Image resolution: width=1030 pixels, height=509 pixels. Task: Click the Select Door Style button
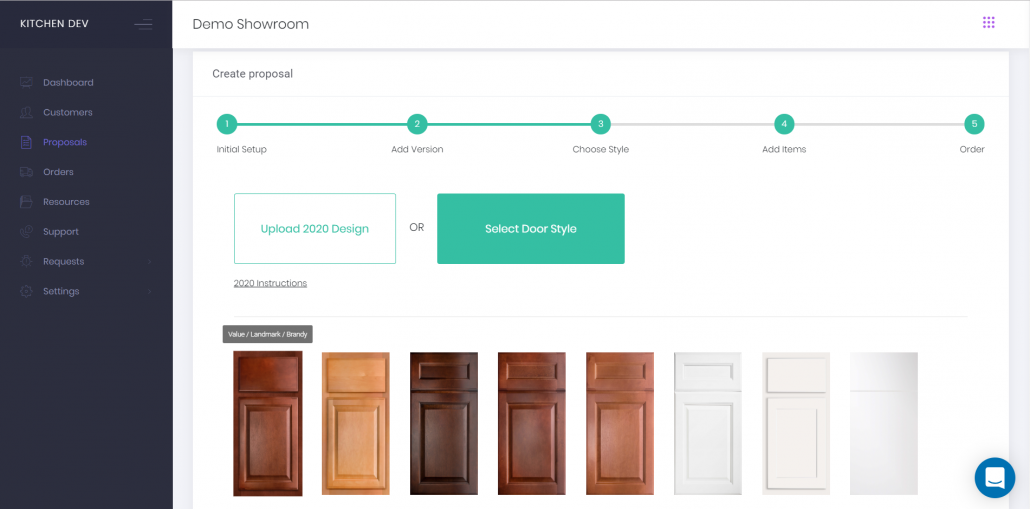pos(531,229)
